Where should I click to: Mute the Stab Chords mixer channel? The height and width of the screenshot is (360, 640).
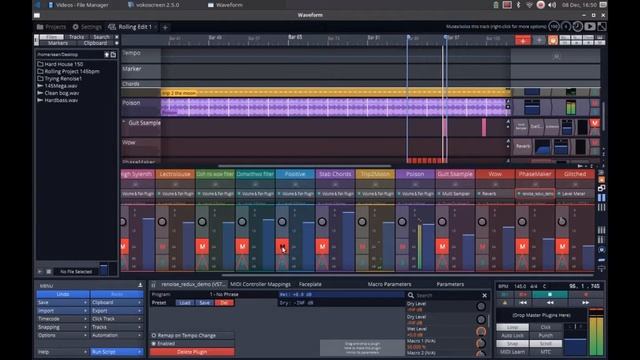coord(322,246)
